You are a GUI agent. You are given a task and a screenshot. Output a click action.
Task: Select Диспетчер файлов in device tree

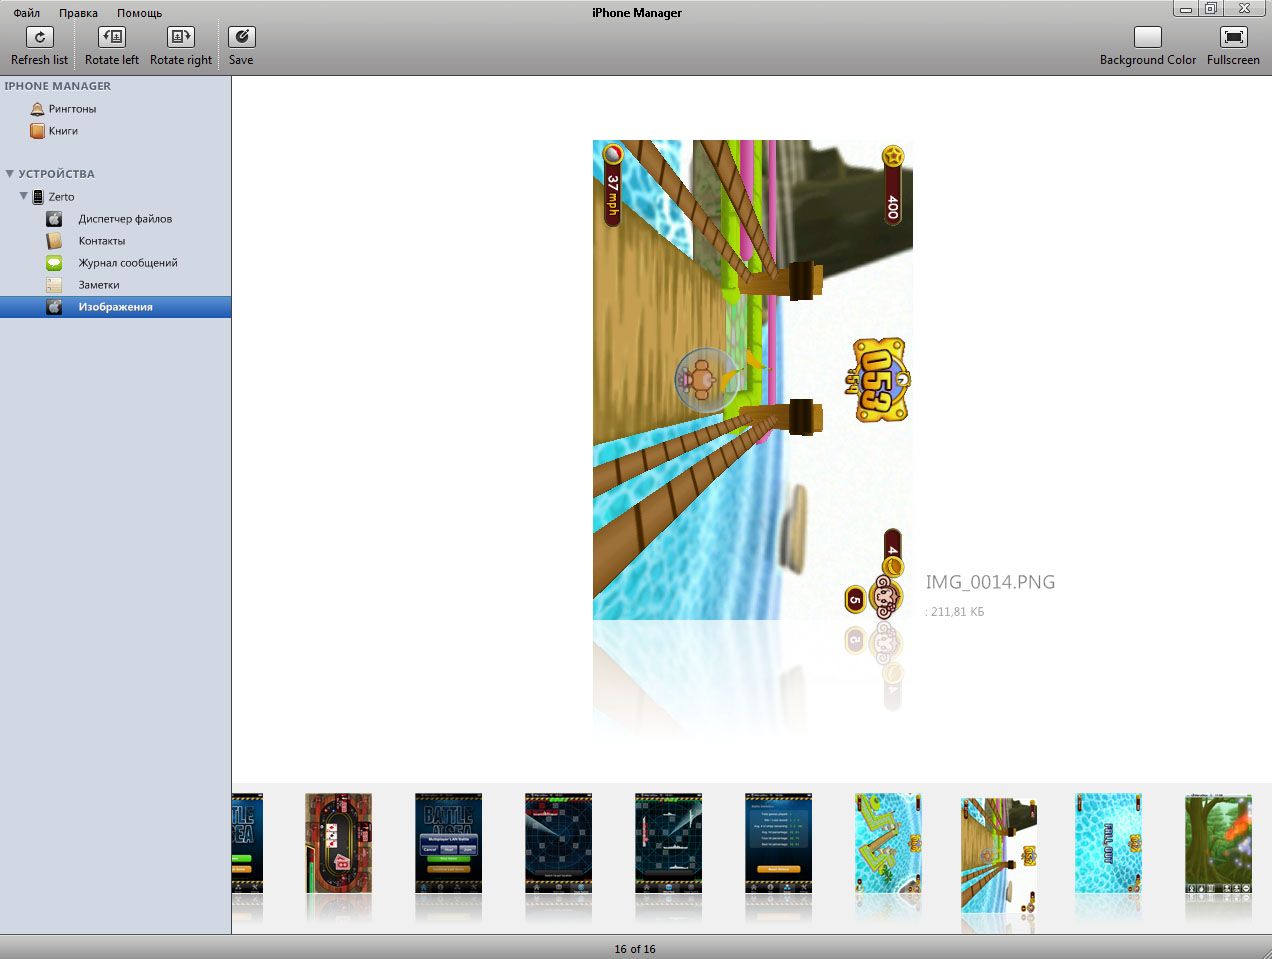(x=125, y=219)
